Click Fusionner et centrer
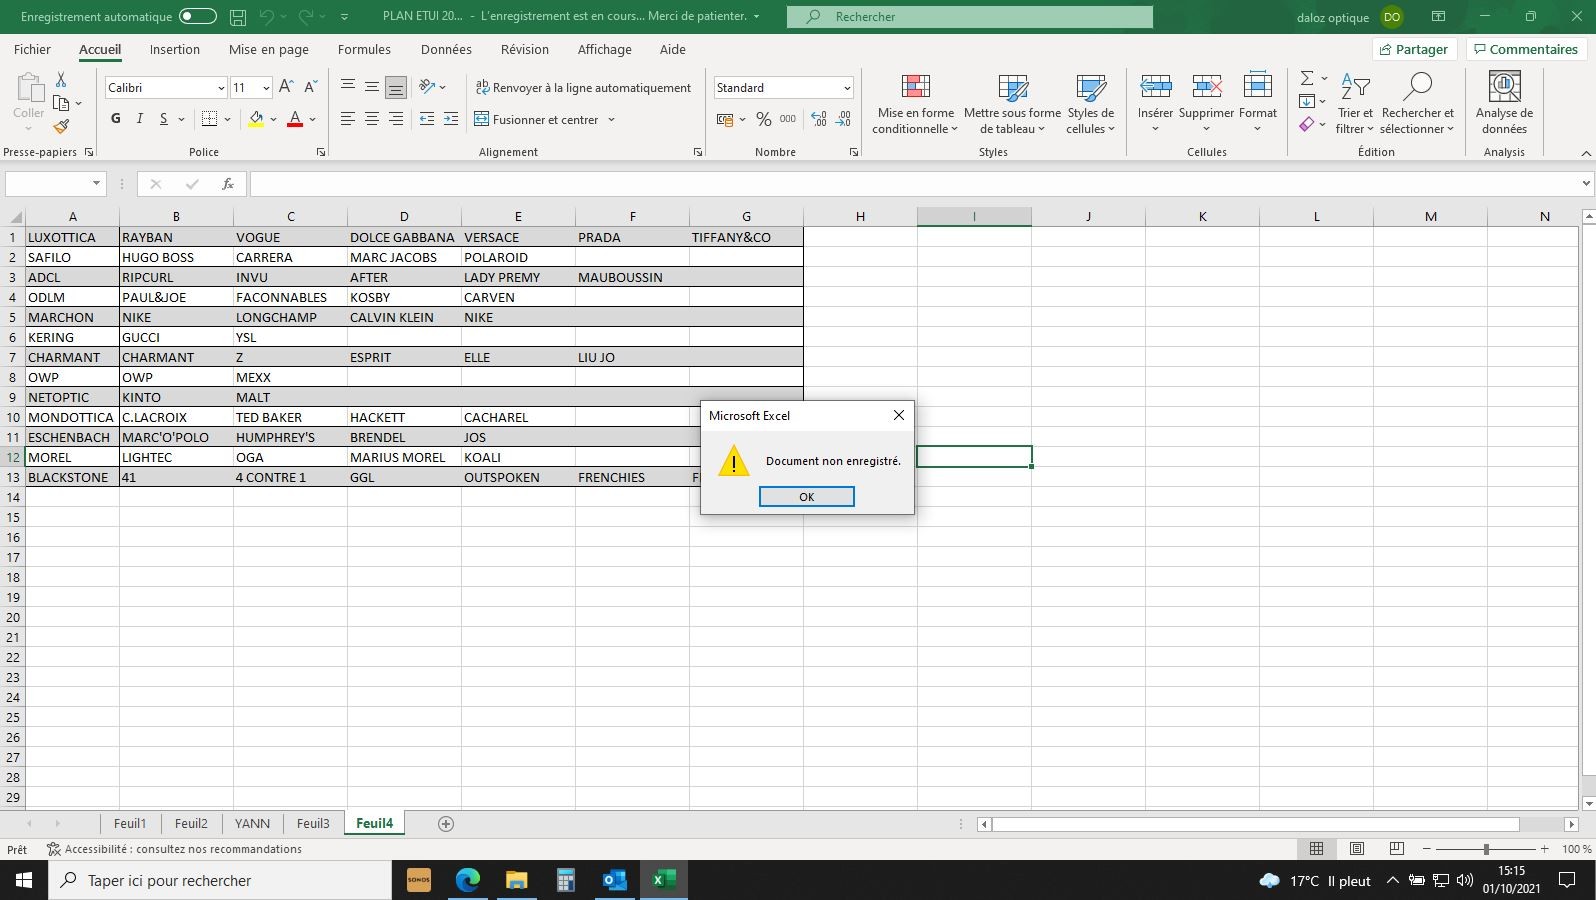Image resolution: width=1596 pixels, height=900 pixels. (537, 119)
